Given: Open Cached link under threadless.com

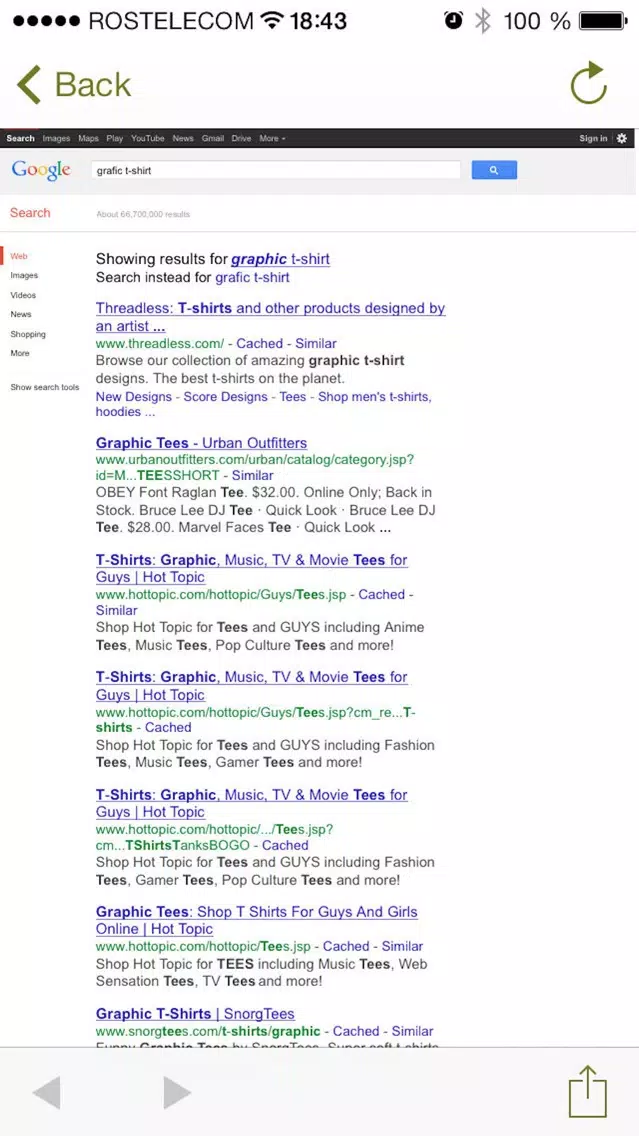Looking at the screenshot, I should coord(259,343).
